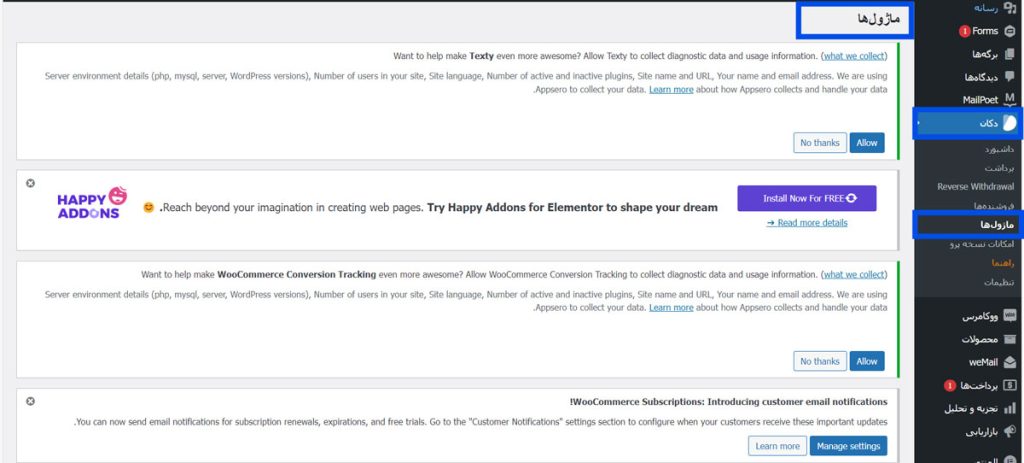
Task: Expand "what we collect" in Texty notice
Action: tap(853, 56)
